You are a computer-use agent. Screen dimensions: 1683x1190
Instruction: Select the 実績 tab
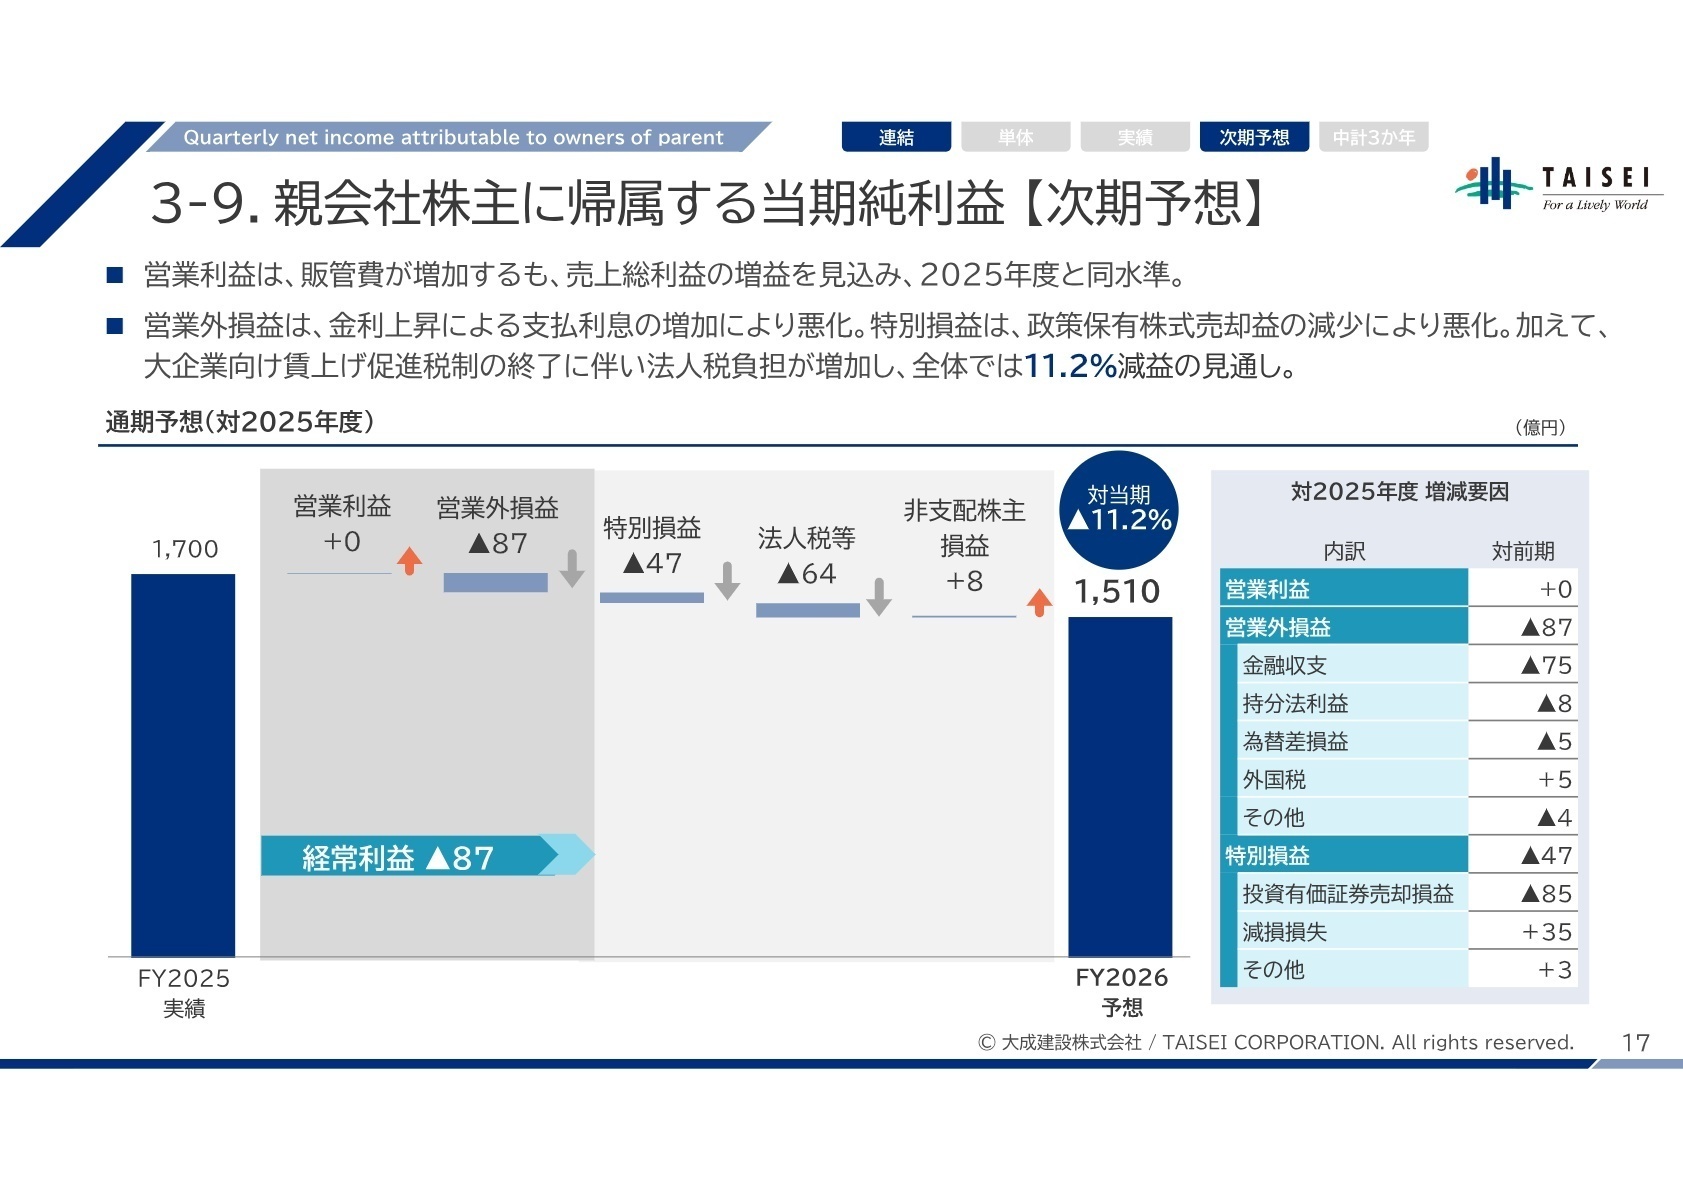pyautogui.click(x=1135, y=137)
